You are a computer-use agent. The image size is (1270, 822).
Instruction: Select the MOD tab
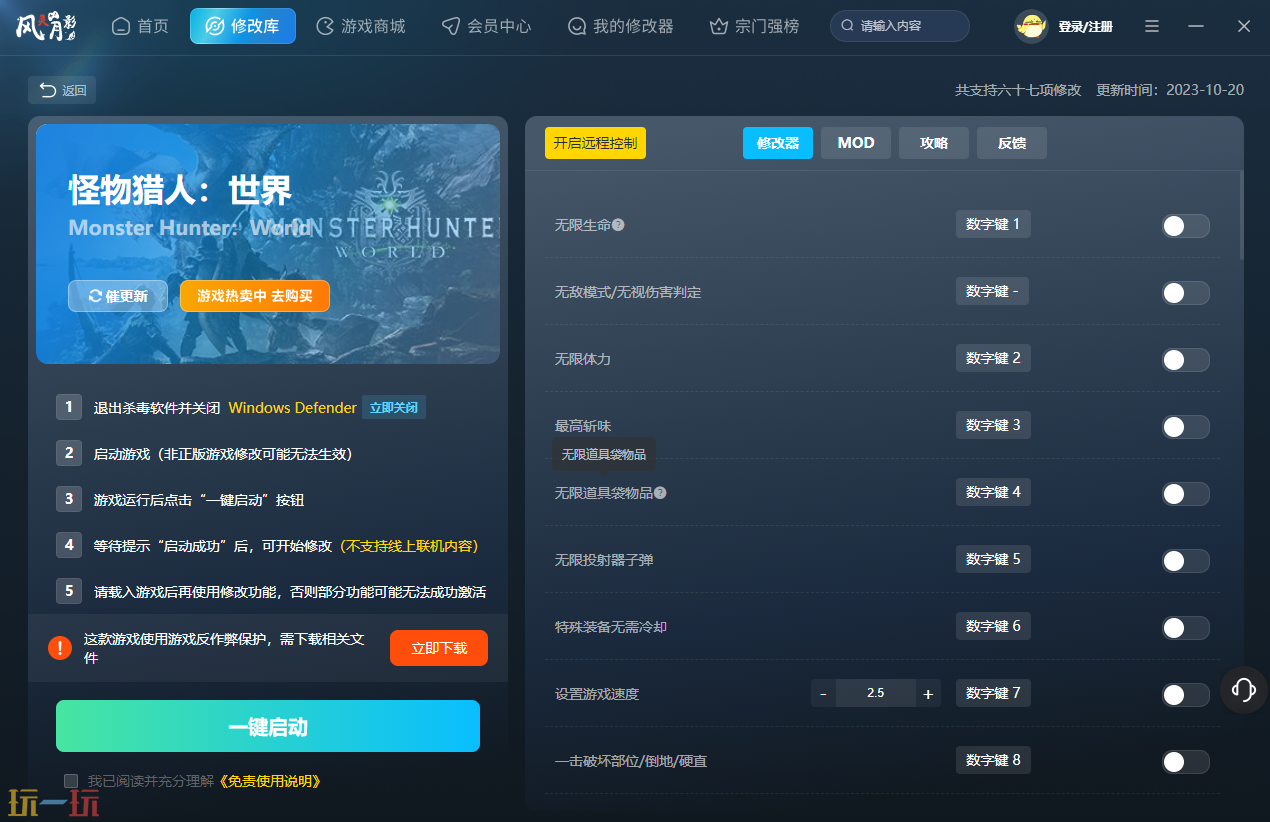856,143
